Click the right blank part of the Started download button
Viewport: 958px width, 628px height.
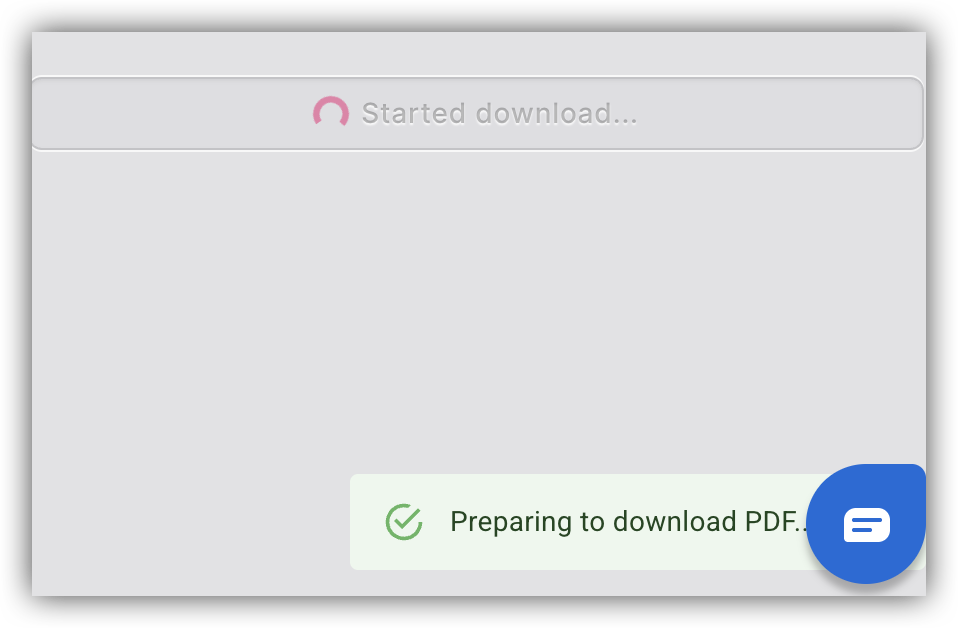pyautogui.click(x=779, y=113)
